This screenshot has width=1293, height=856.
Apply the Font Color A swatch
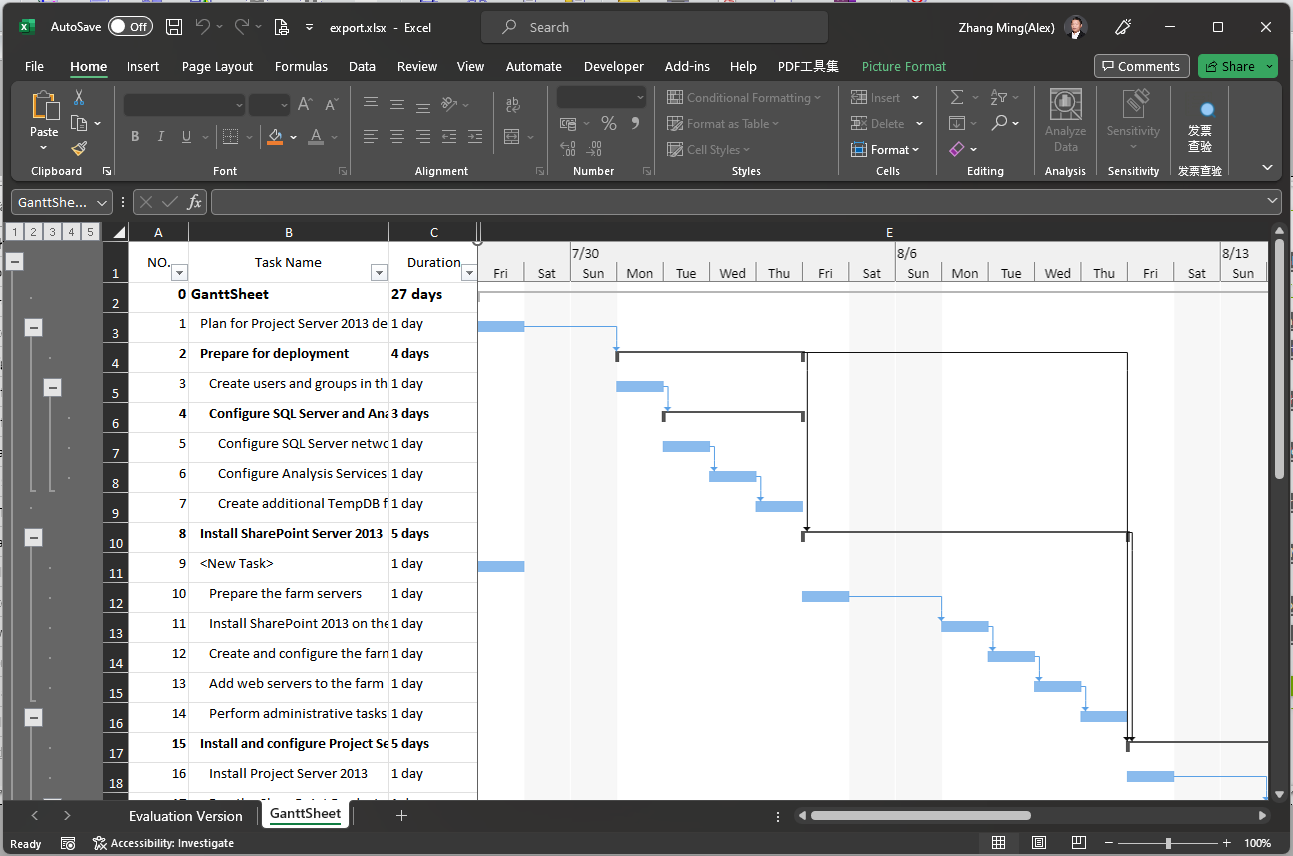tap(316, 137)
